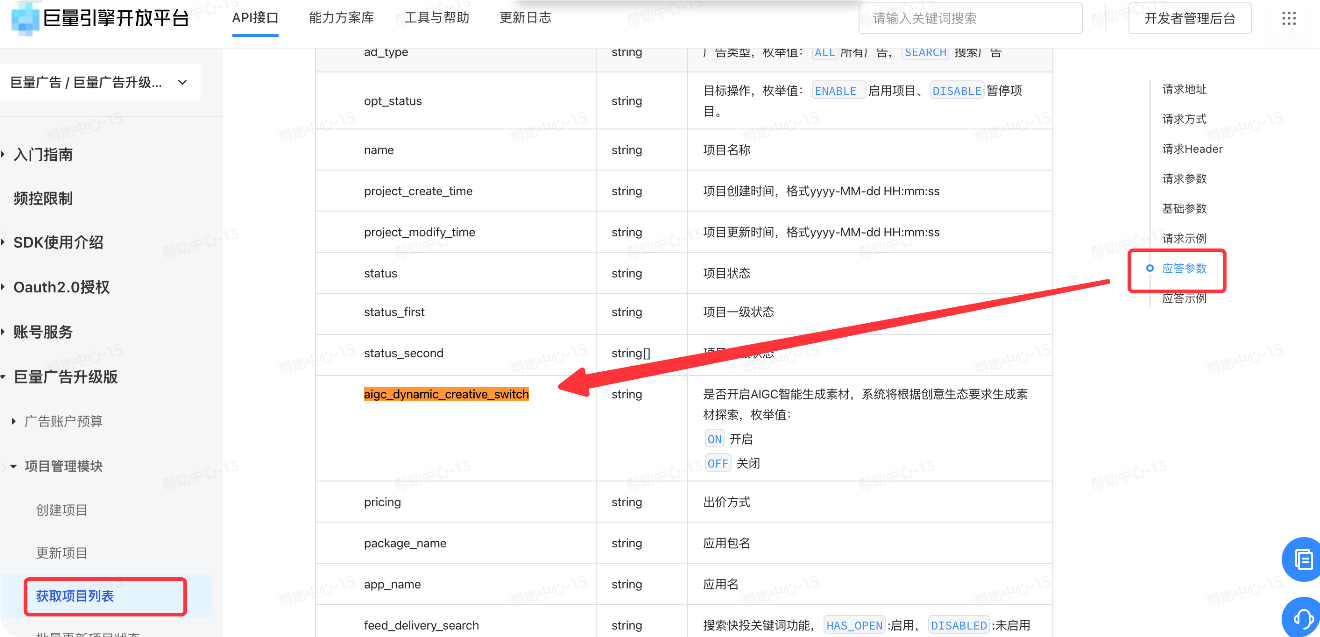This screenshot has height=637, width=1320.
Task: Jump to the 请求示例 anchor
Action: pyautogui.click(x=1184, y=239)
